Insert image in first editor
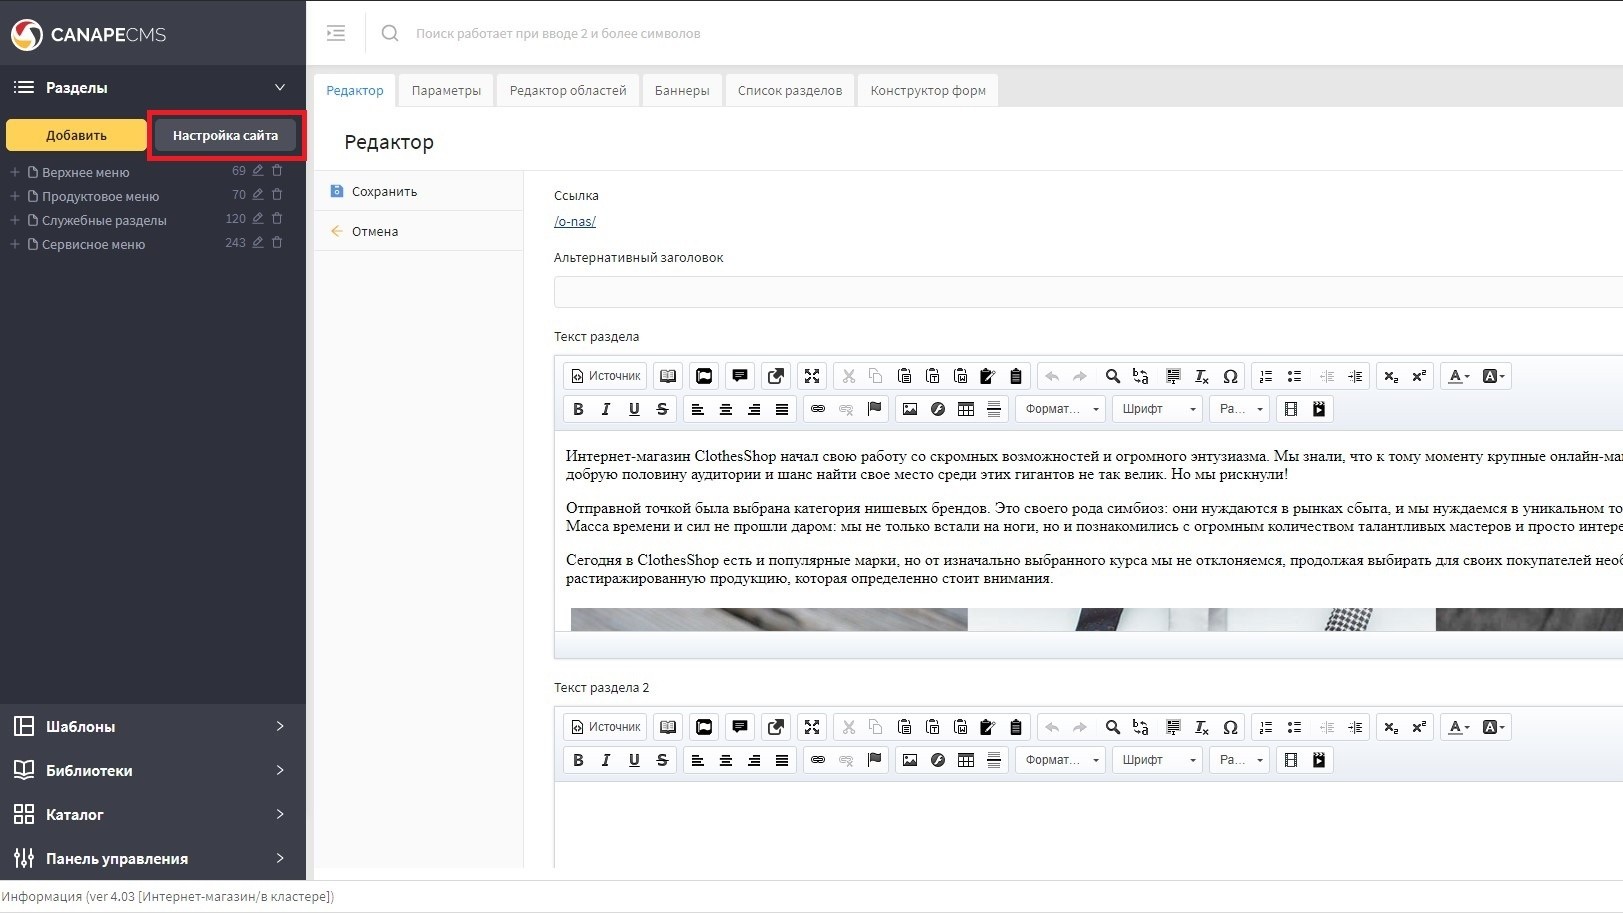This screenshot has height=913, width=1623. (909, 409)
